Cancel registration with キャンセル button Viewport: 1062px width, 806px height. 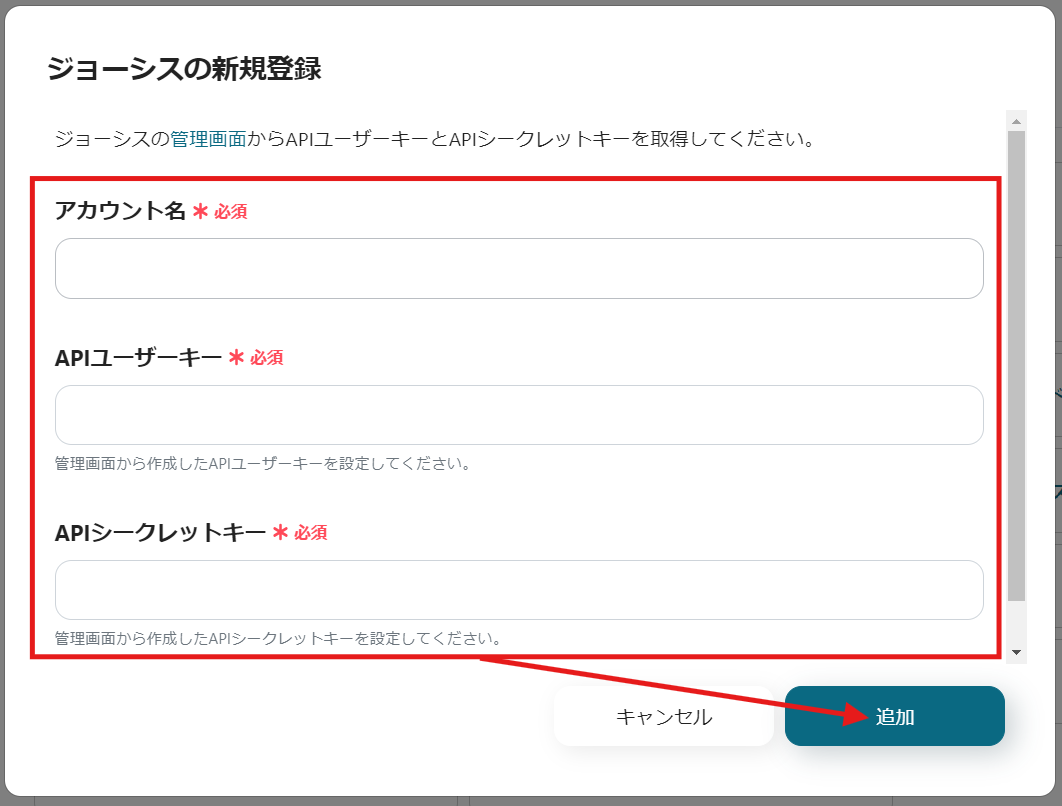(664, 716)
